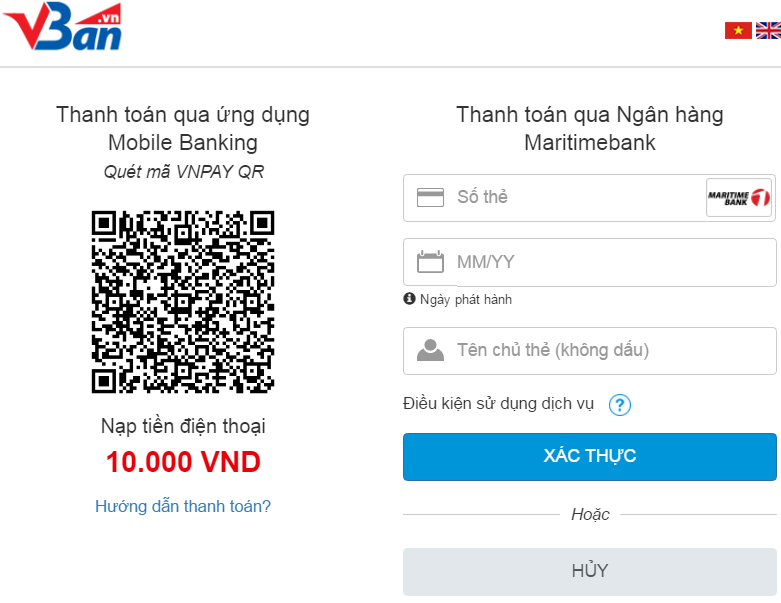Click the VNPAY QR code image
781x603 pixels.
(183, 301)
